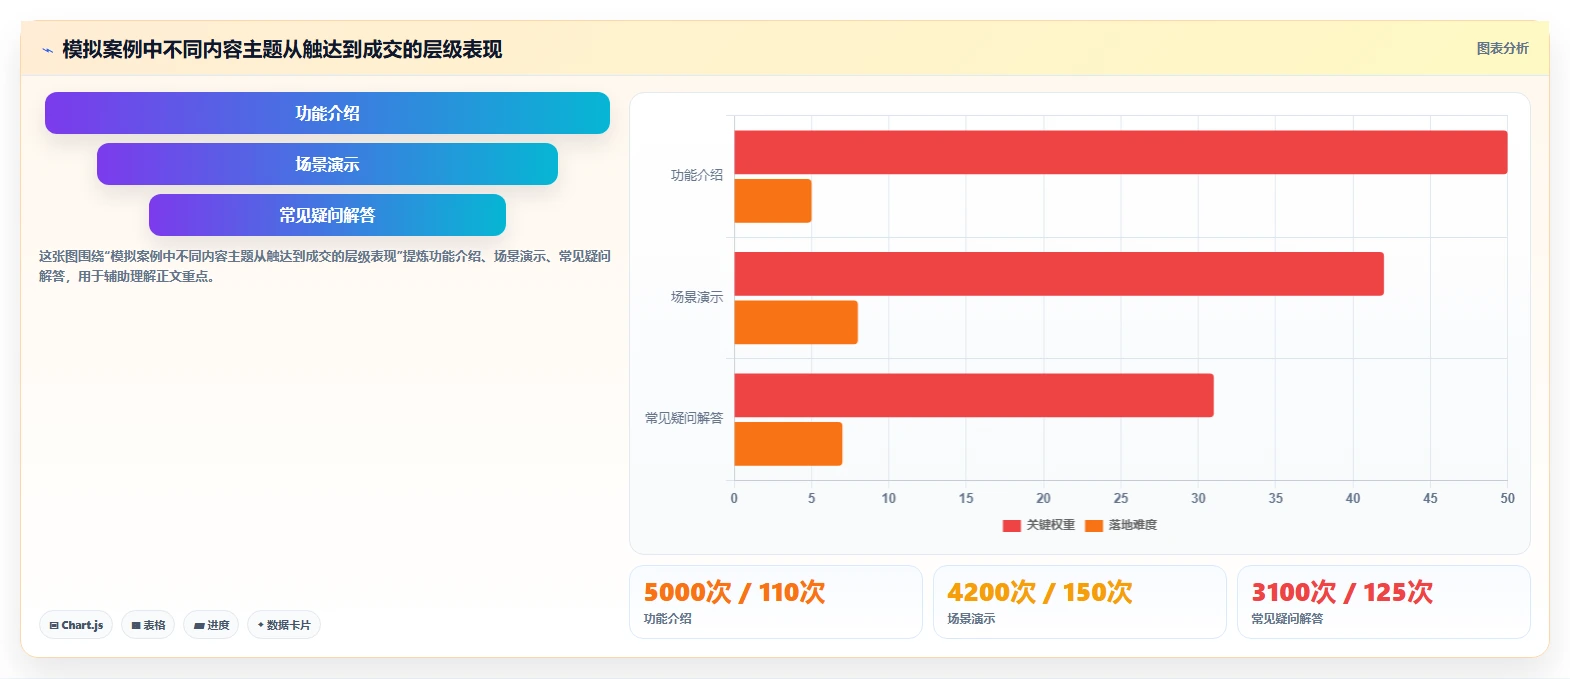Click the 常见疑问解答 y-axis label

pos(683,418)
